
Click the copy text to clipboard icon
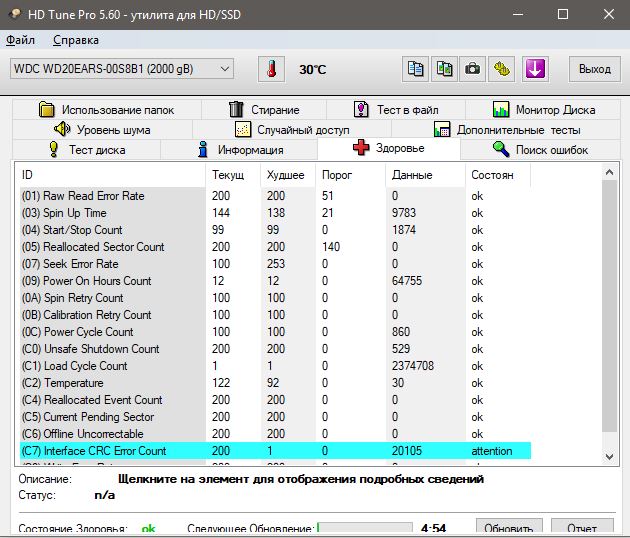click(415, 69)
